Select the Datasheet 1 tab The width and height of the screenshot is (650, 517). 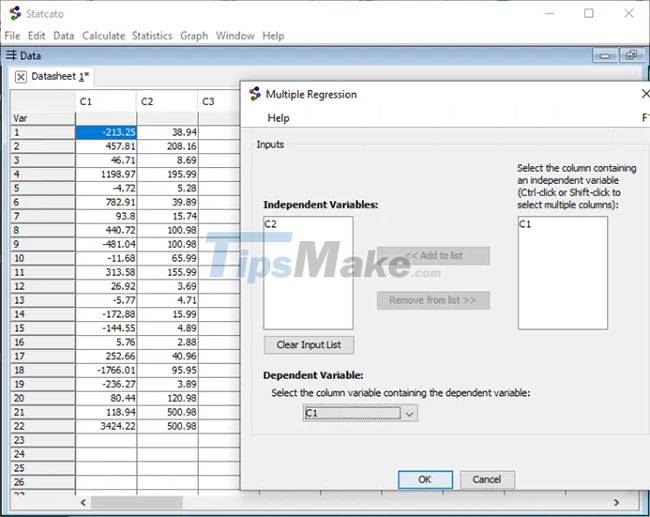tap(60, 77)
